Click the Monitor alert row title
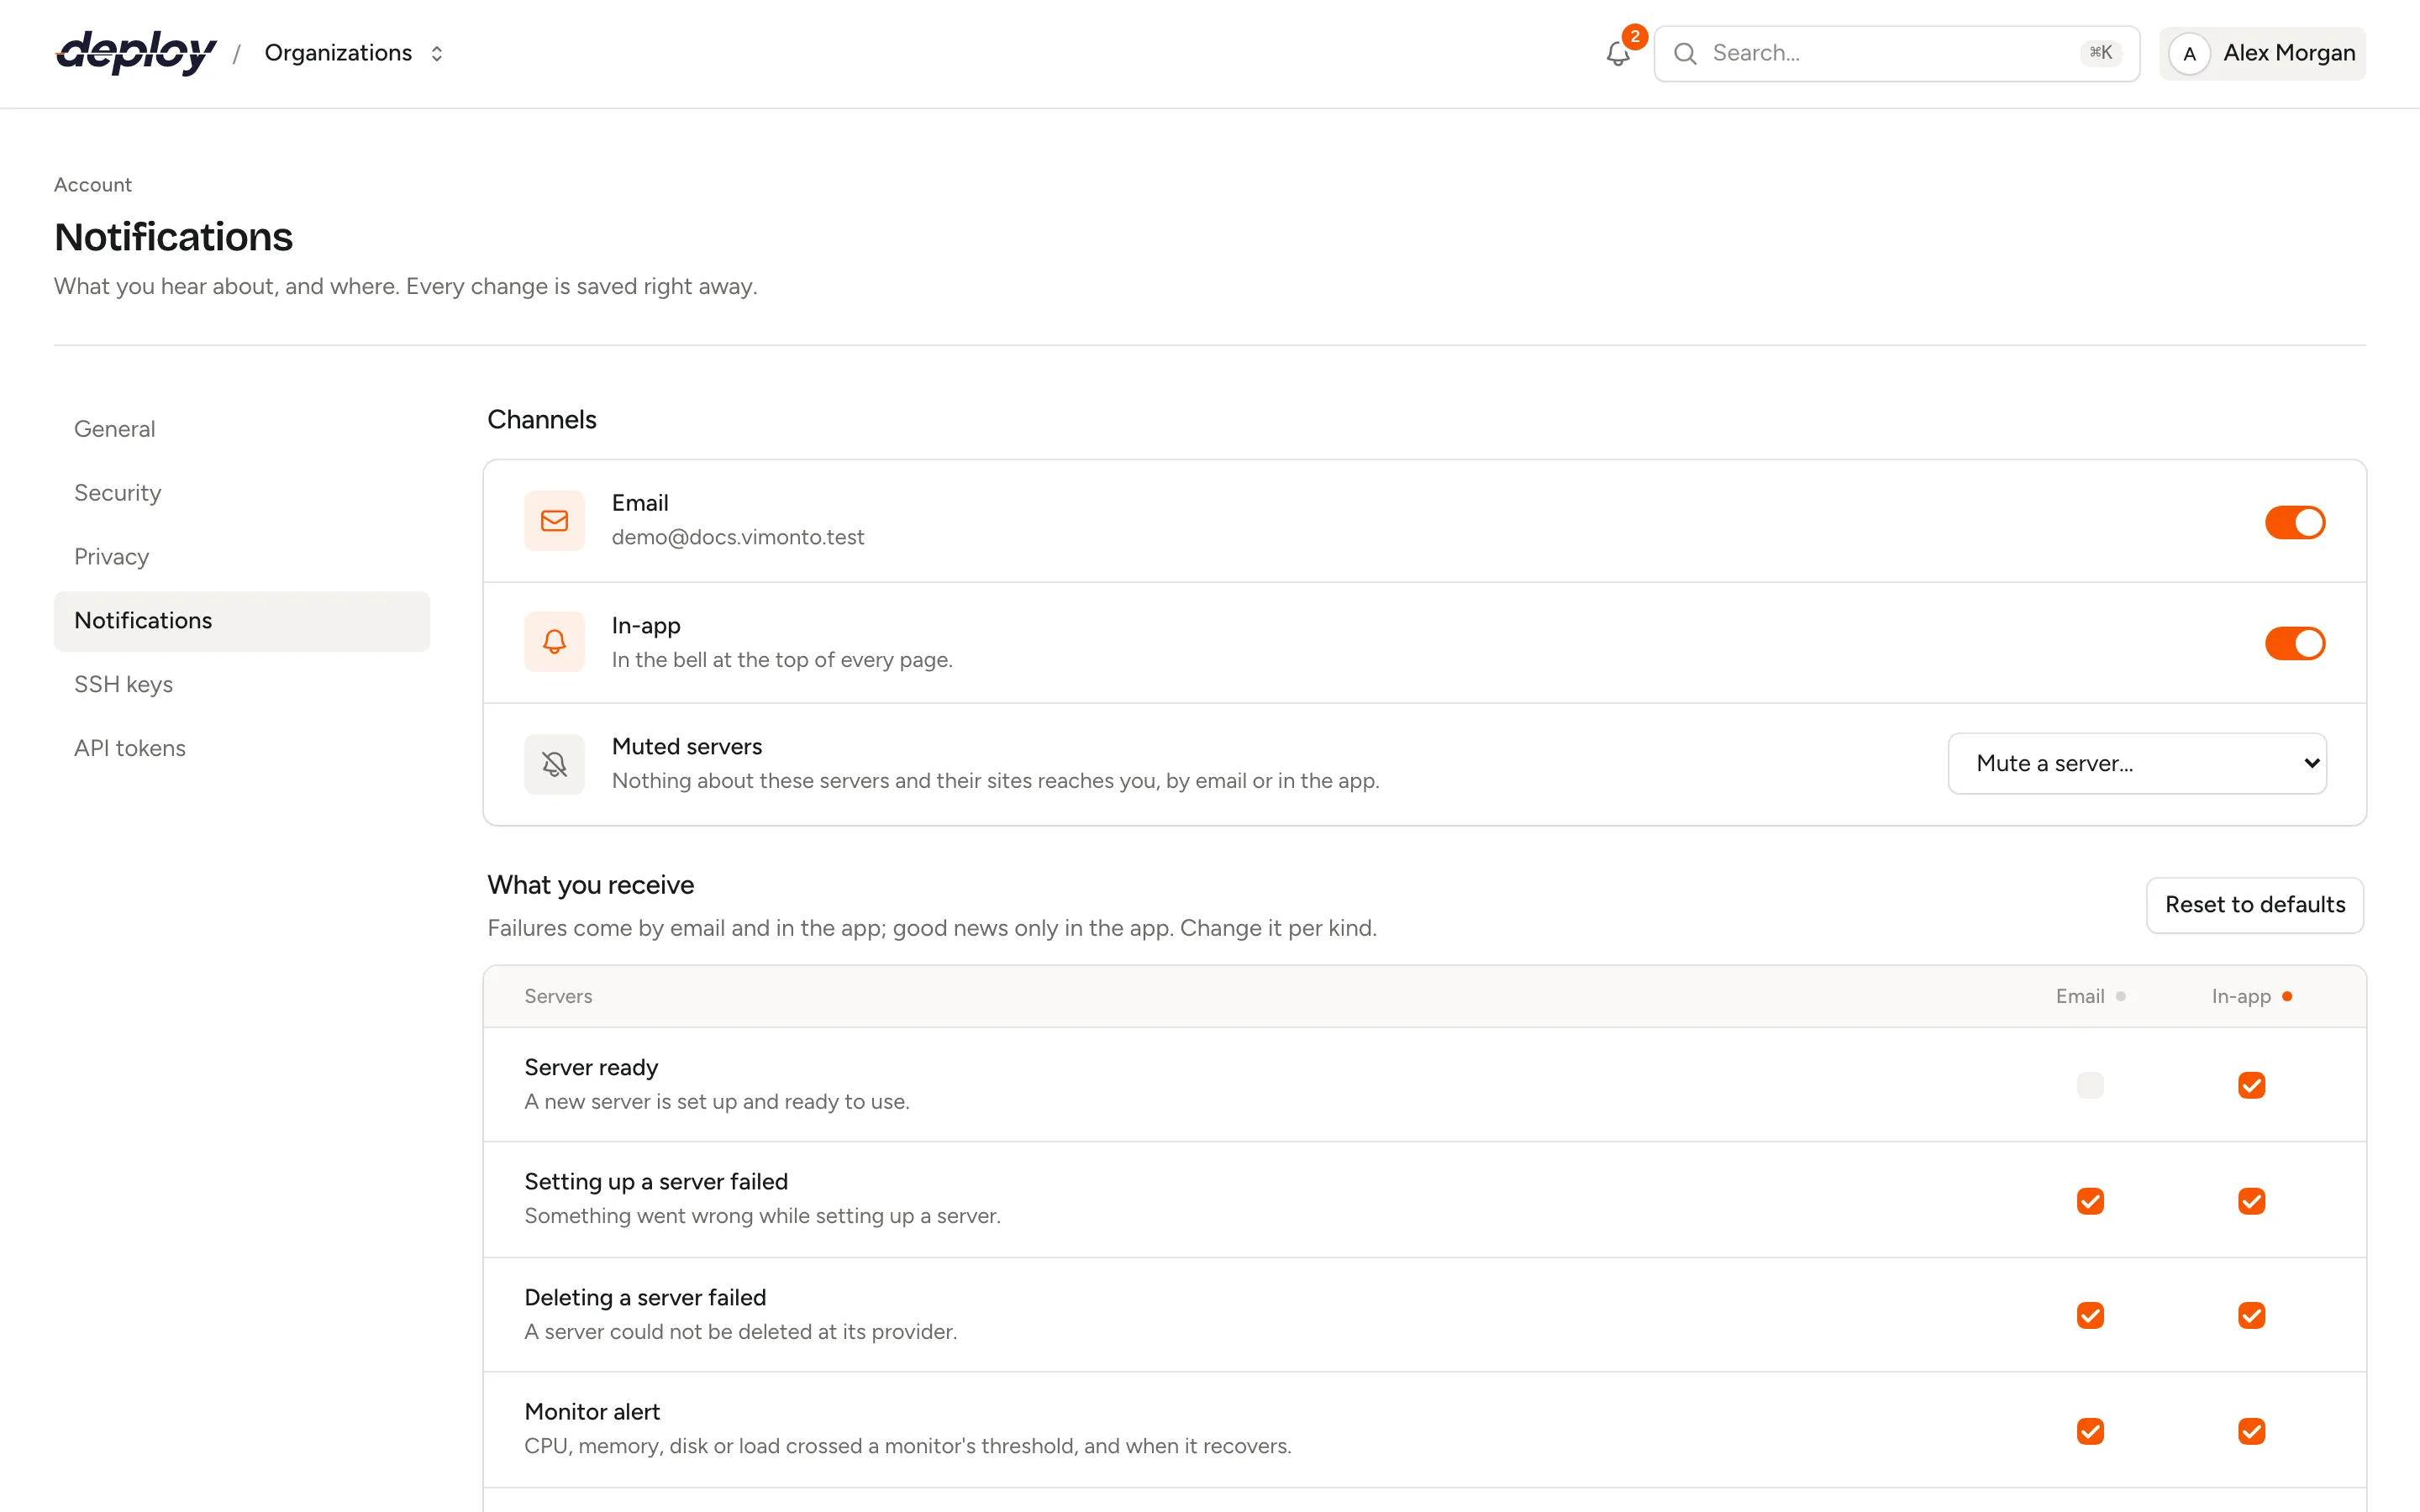Screen dimensions: 2420x1512 click(x=592, y=1412)
